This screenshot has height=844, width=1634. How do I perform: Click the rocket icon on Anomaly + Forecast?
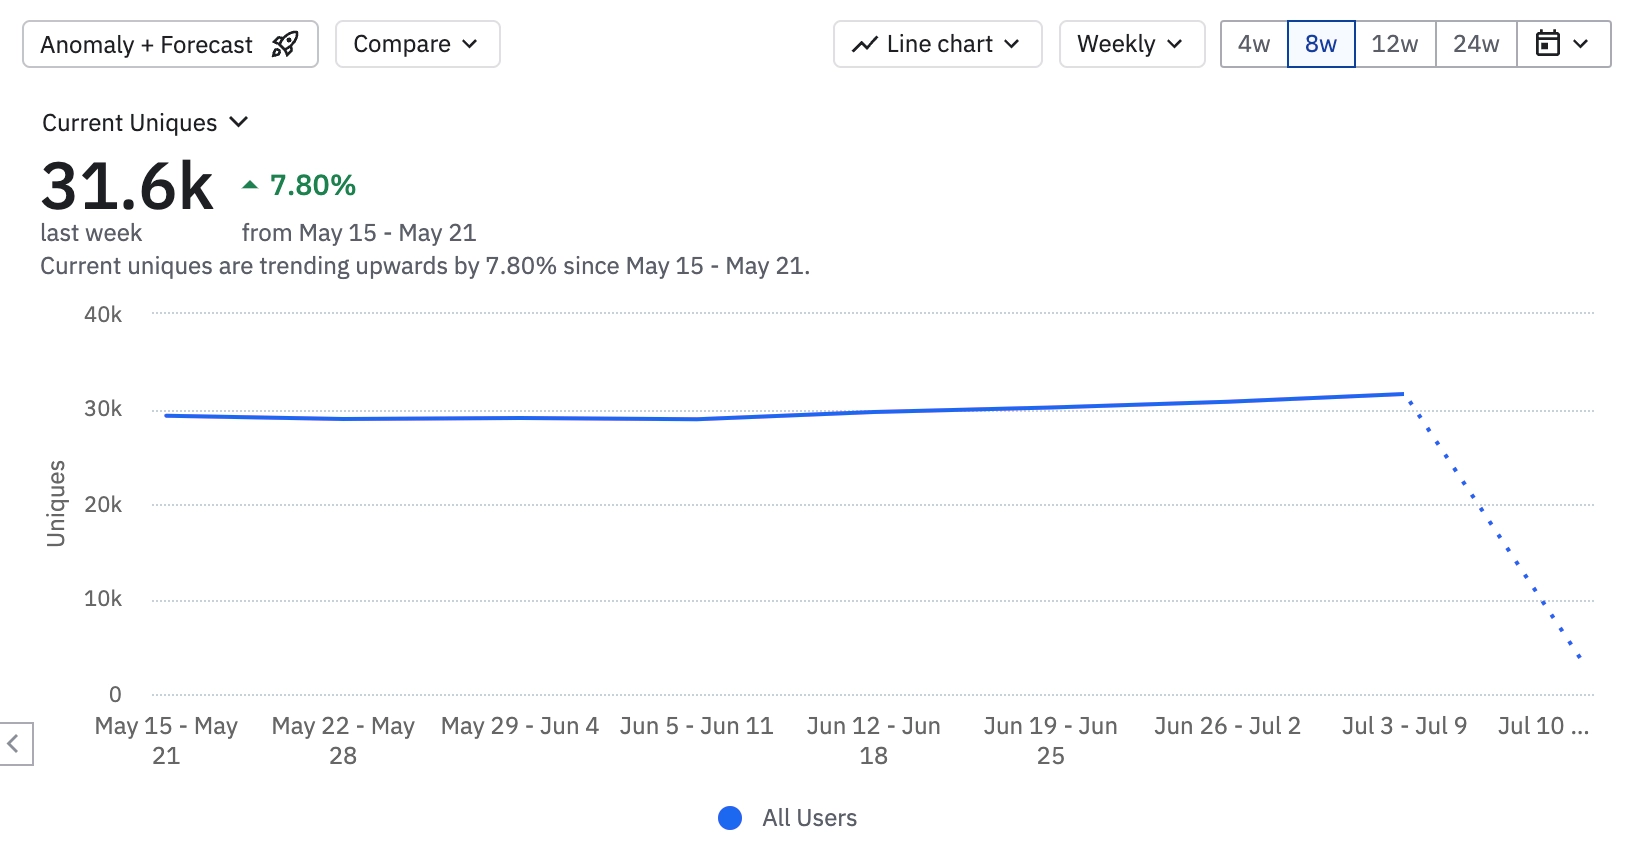(x=285, y=44)
